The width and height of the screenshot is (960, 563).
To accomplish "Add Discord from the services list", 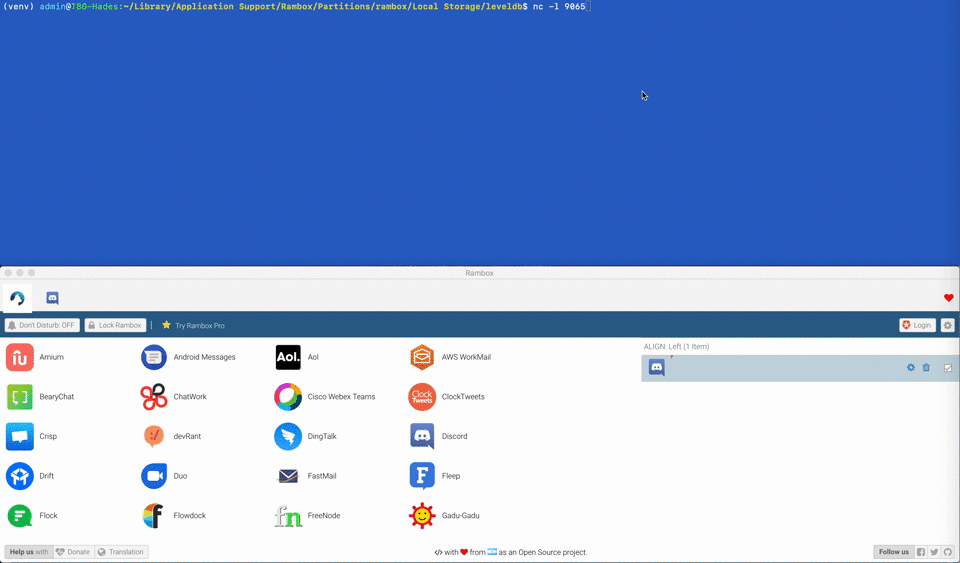I will coord(422,436).
